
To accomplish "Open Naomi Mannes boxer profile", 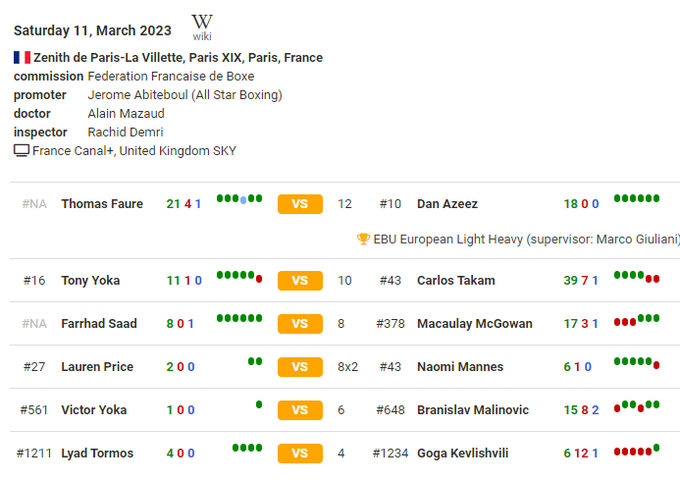I will tap(460, 367).
